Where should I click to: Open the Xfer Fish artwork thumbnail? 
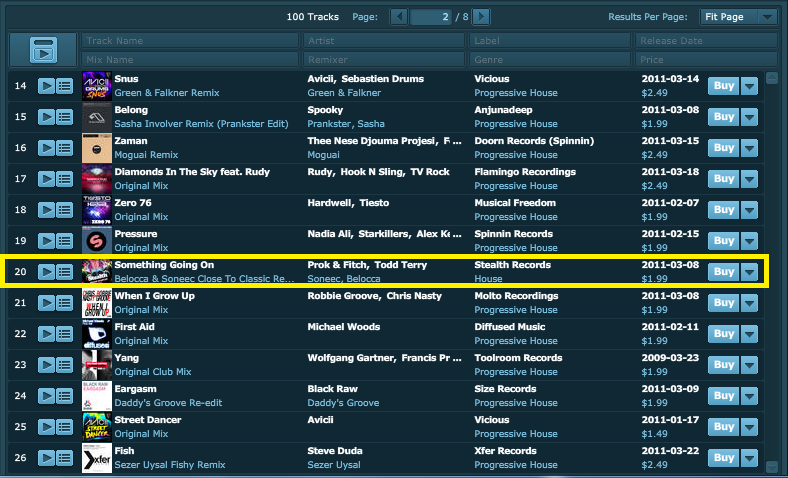tap(96, 458)
